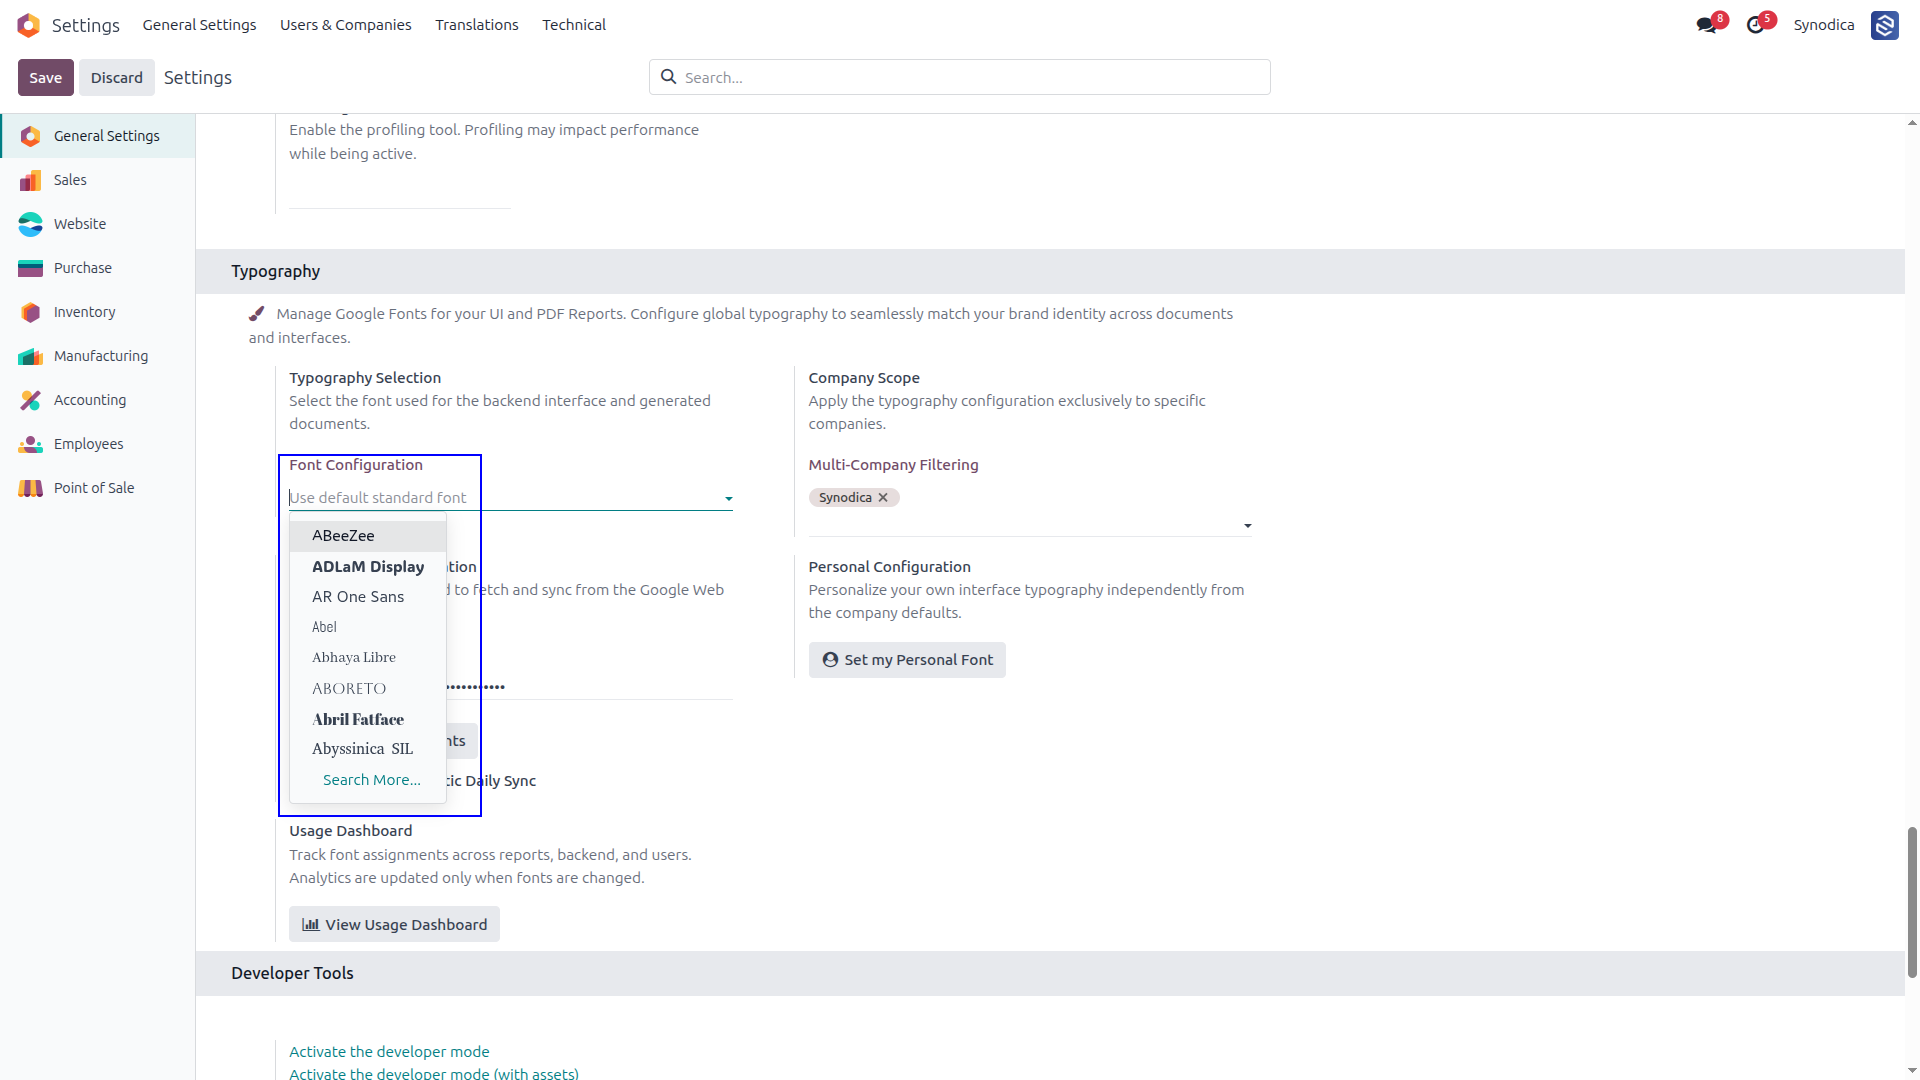Screen dimensions: 1920x1080
Task: Click the Settings breadcrumb title
Action: (x=198, y=78)
